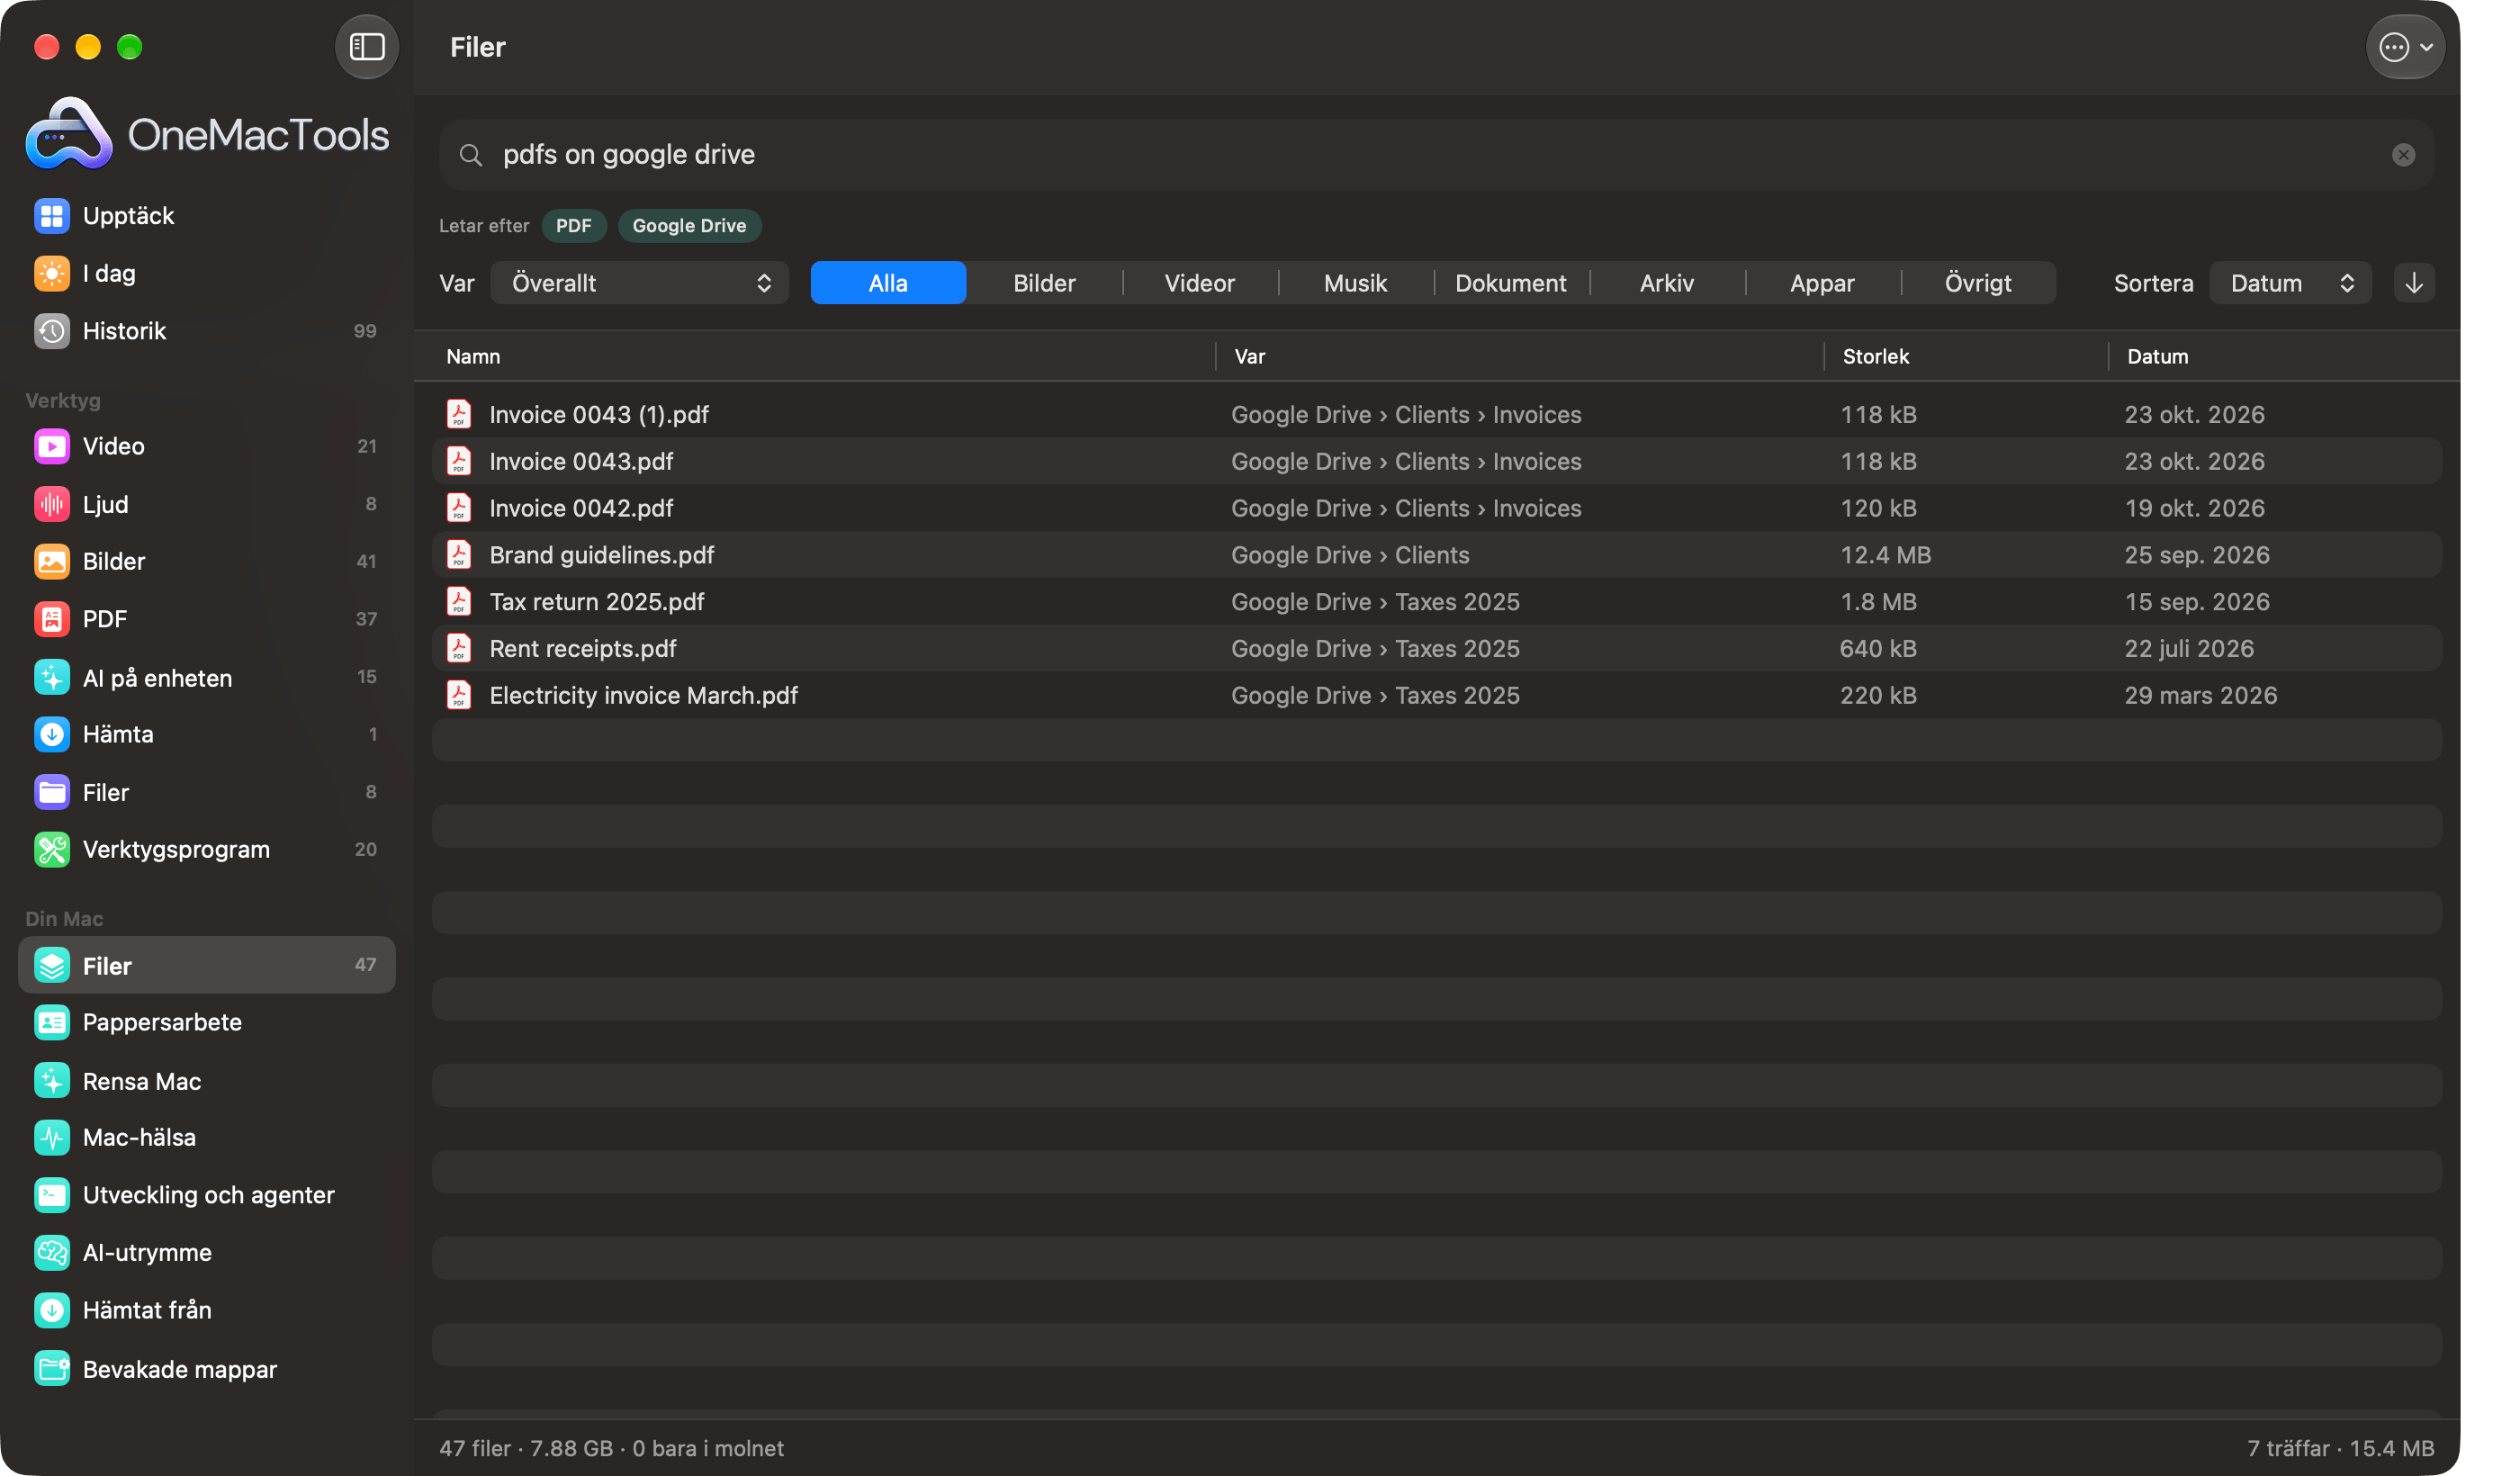Switch to the Övrigt filter tab
The image size is (2520, 1476).
click(1978, 283)
